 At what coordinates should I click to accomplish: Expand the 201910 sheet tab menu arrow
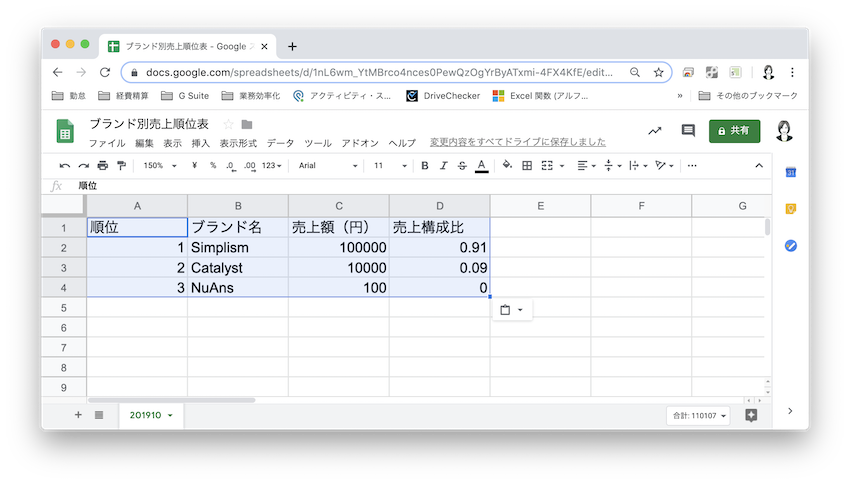coord(170,415)
